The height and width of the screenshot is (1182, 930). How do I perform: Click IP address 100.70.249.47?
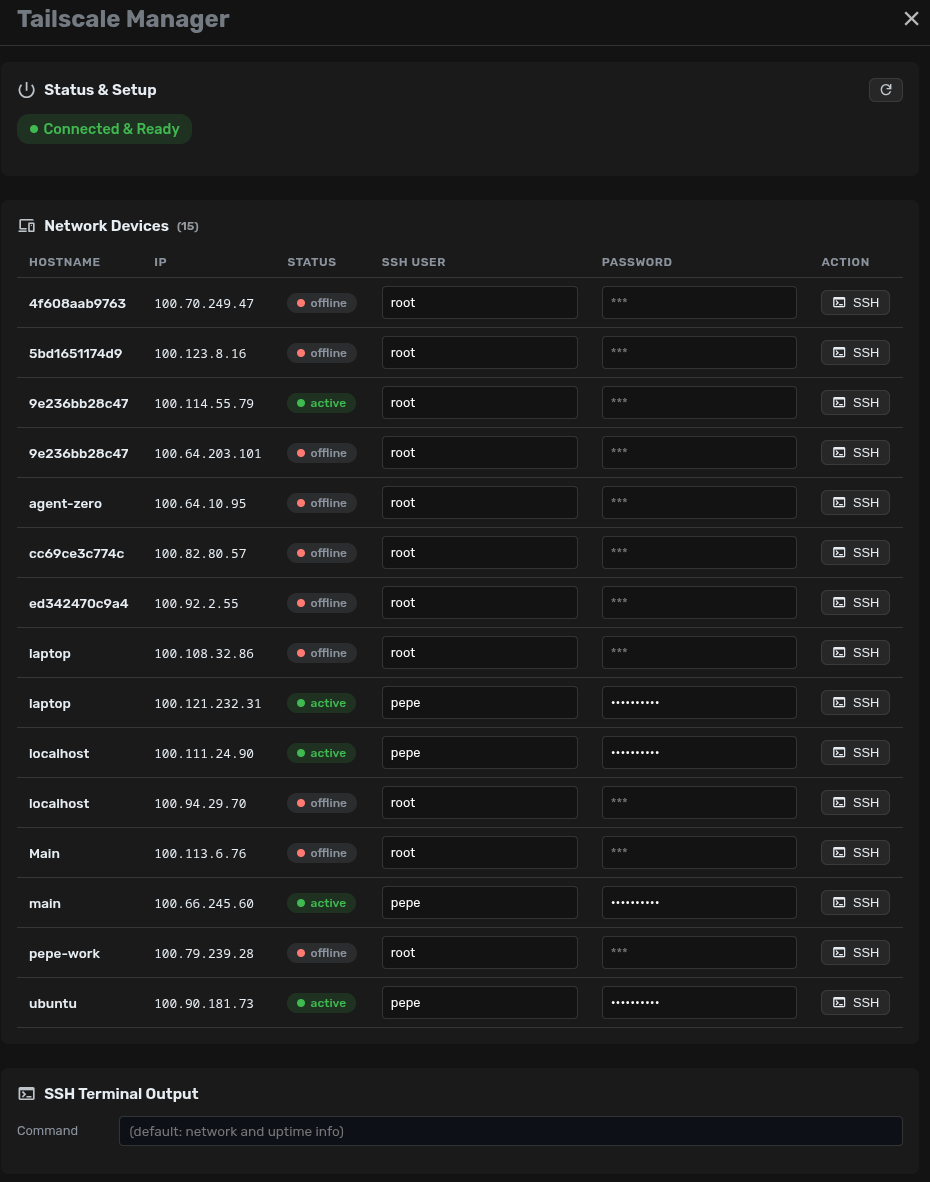point(203,304)
